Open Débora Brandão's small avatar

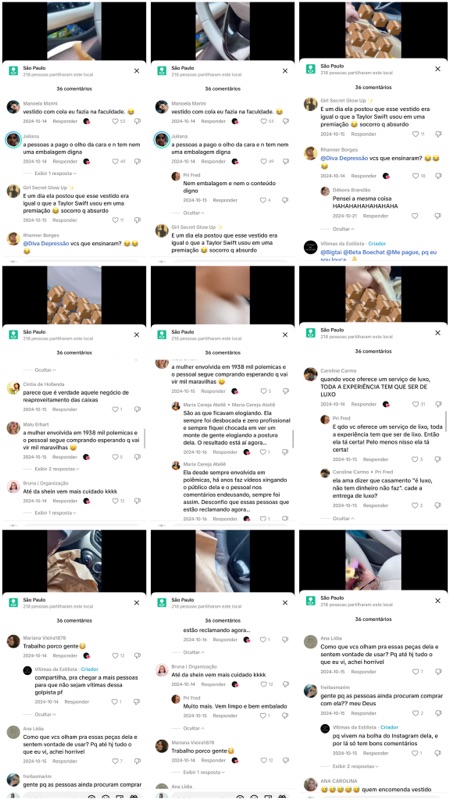coord(324,191)
